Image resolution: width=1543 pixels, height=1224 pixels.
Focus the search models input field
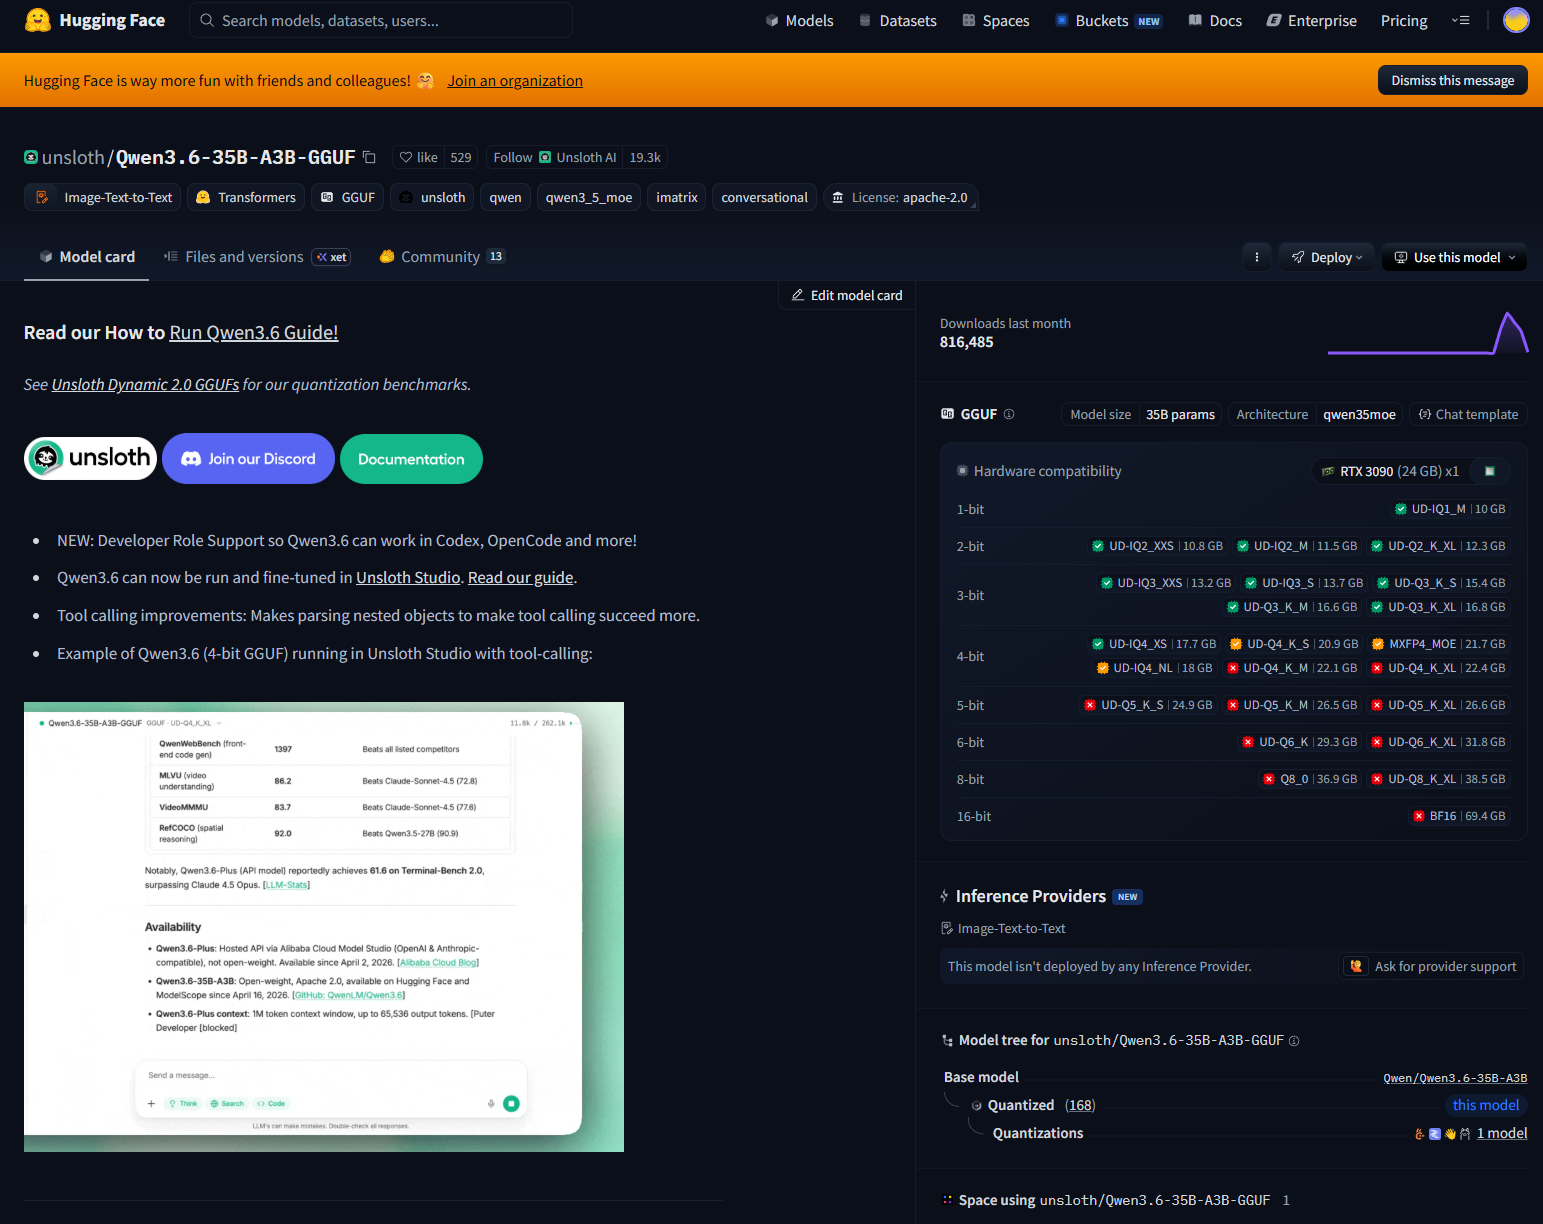click(381, 20)
